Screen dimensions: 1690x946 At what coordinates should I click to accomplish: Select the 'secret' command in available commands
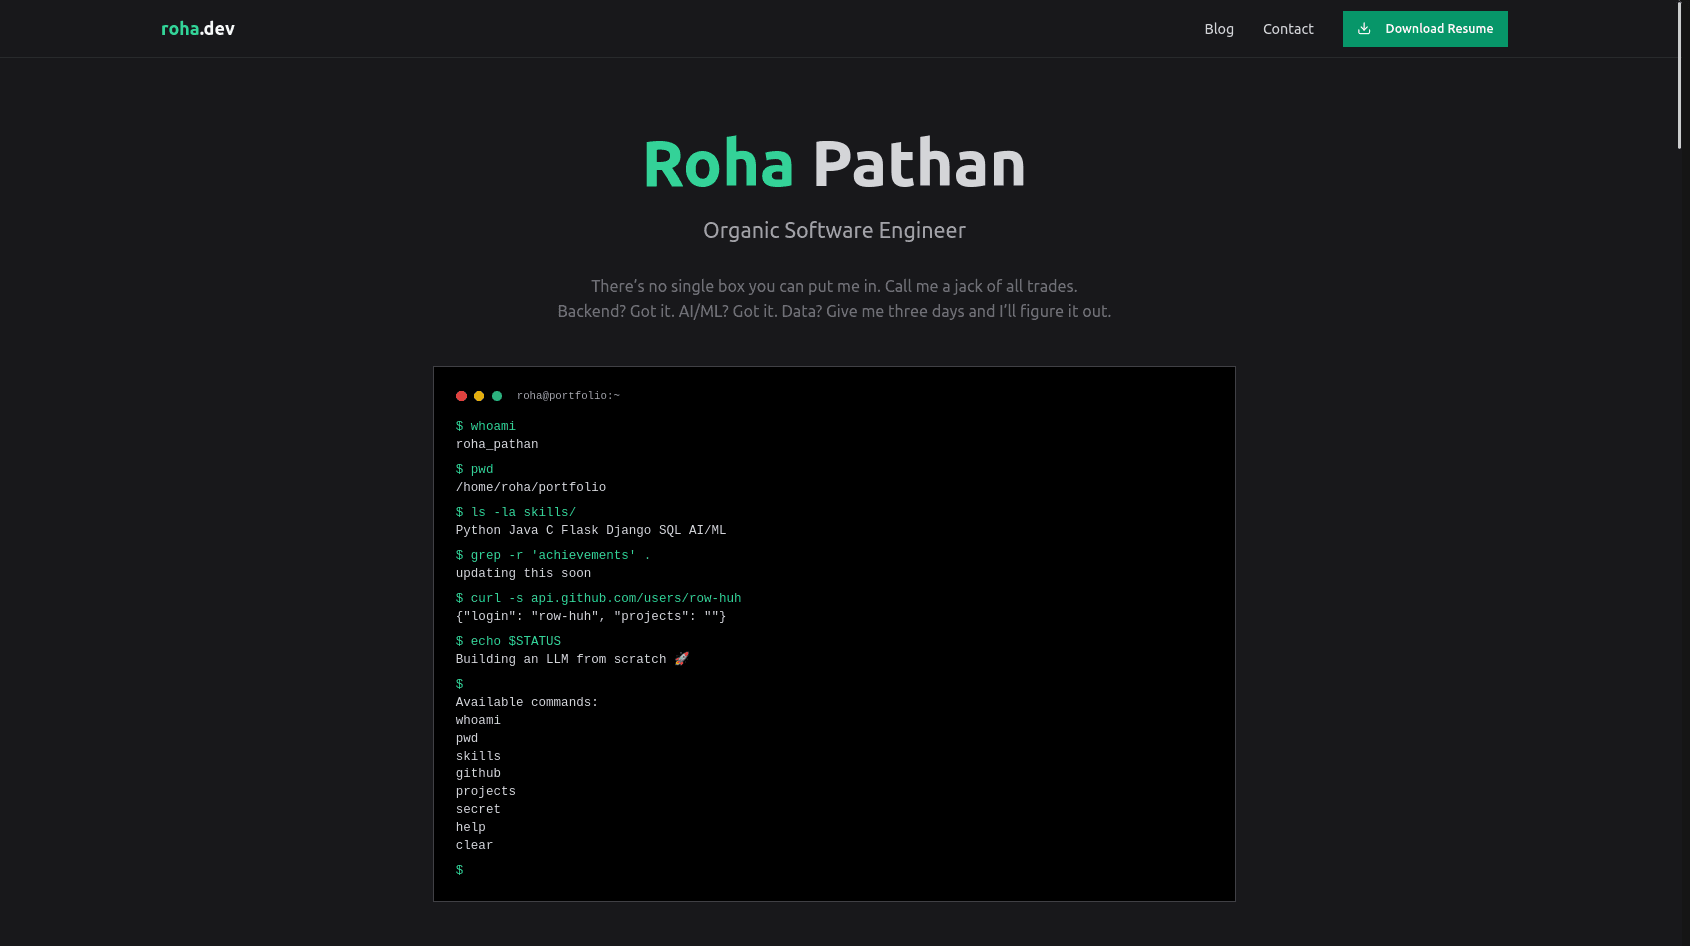pos(478,809)
